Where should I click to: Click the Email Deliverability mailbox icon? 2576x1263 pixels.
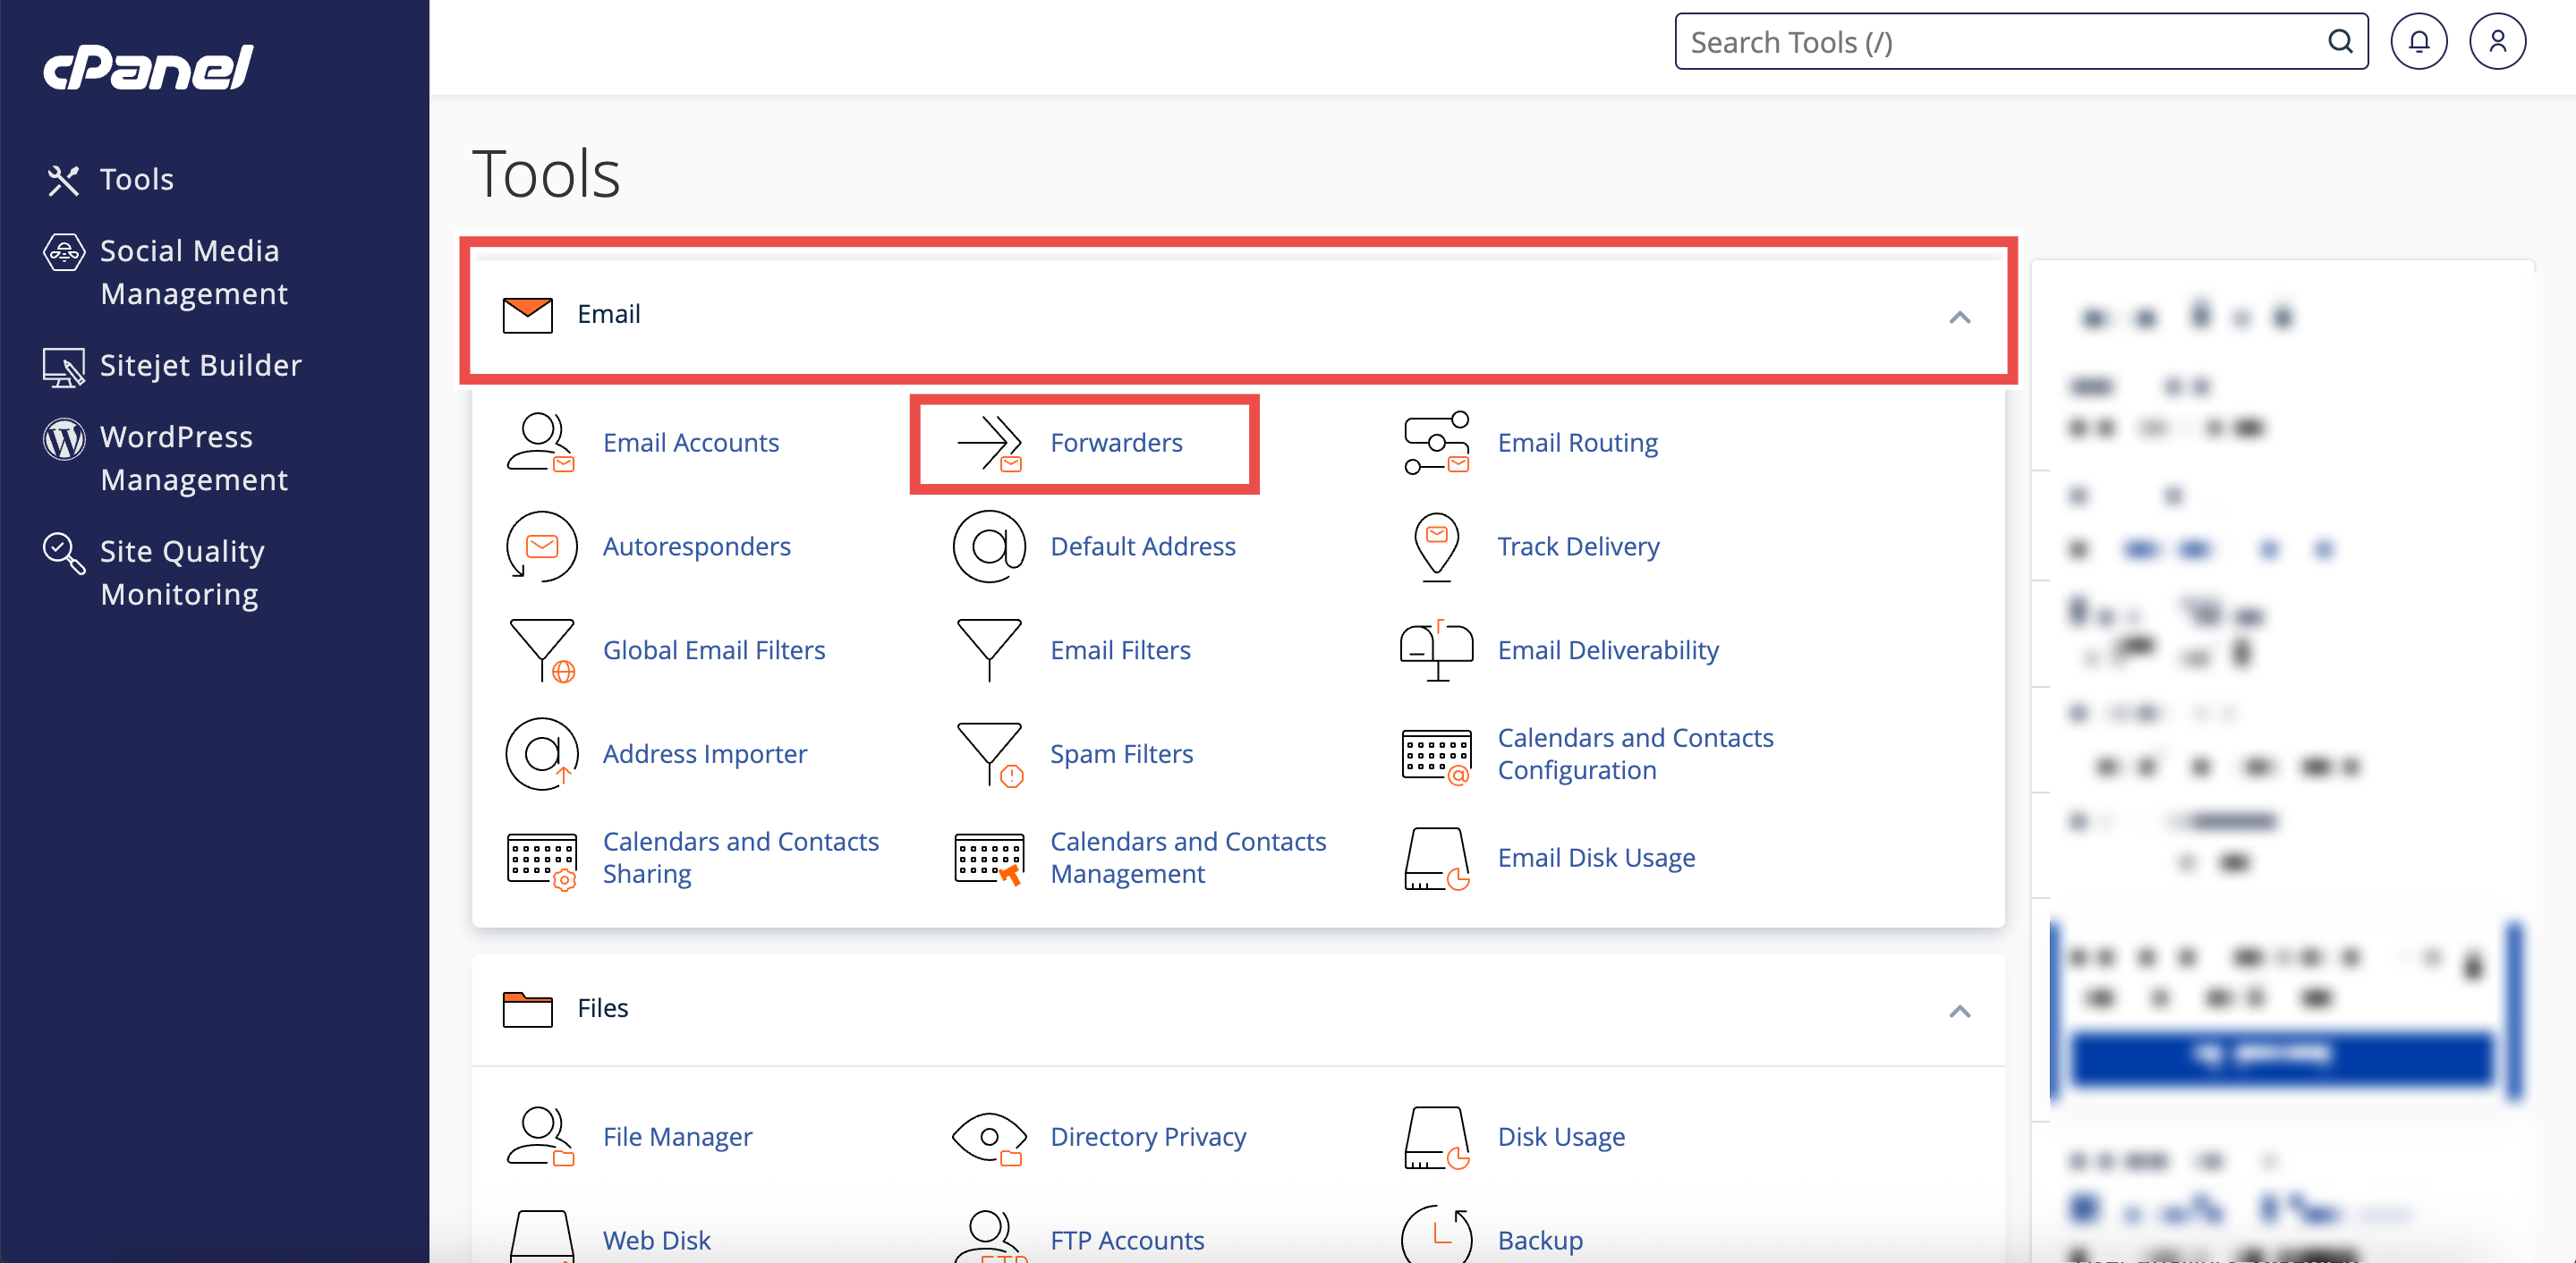pyautogui.click(x=1436, y=650)
